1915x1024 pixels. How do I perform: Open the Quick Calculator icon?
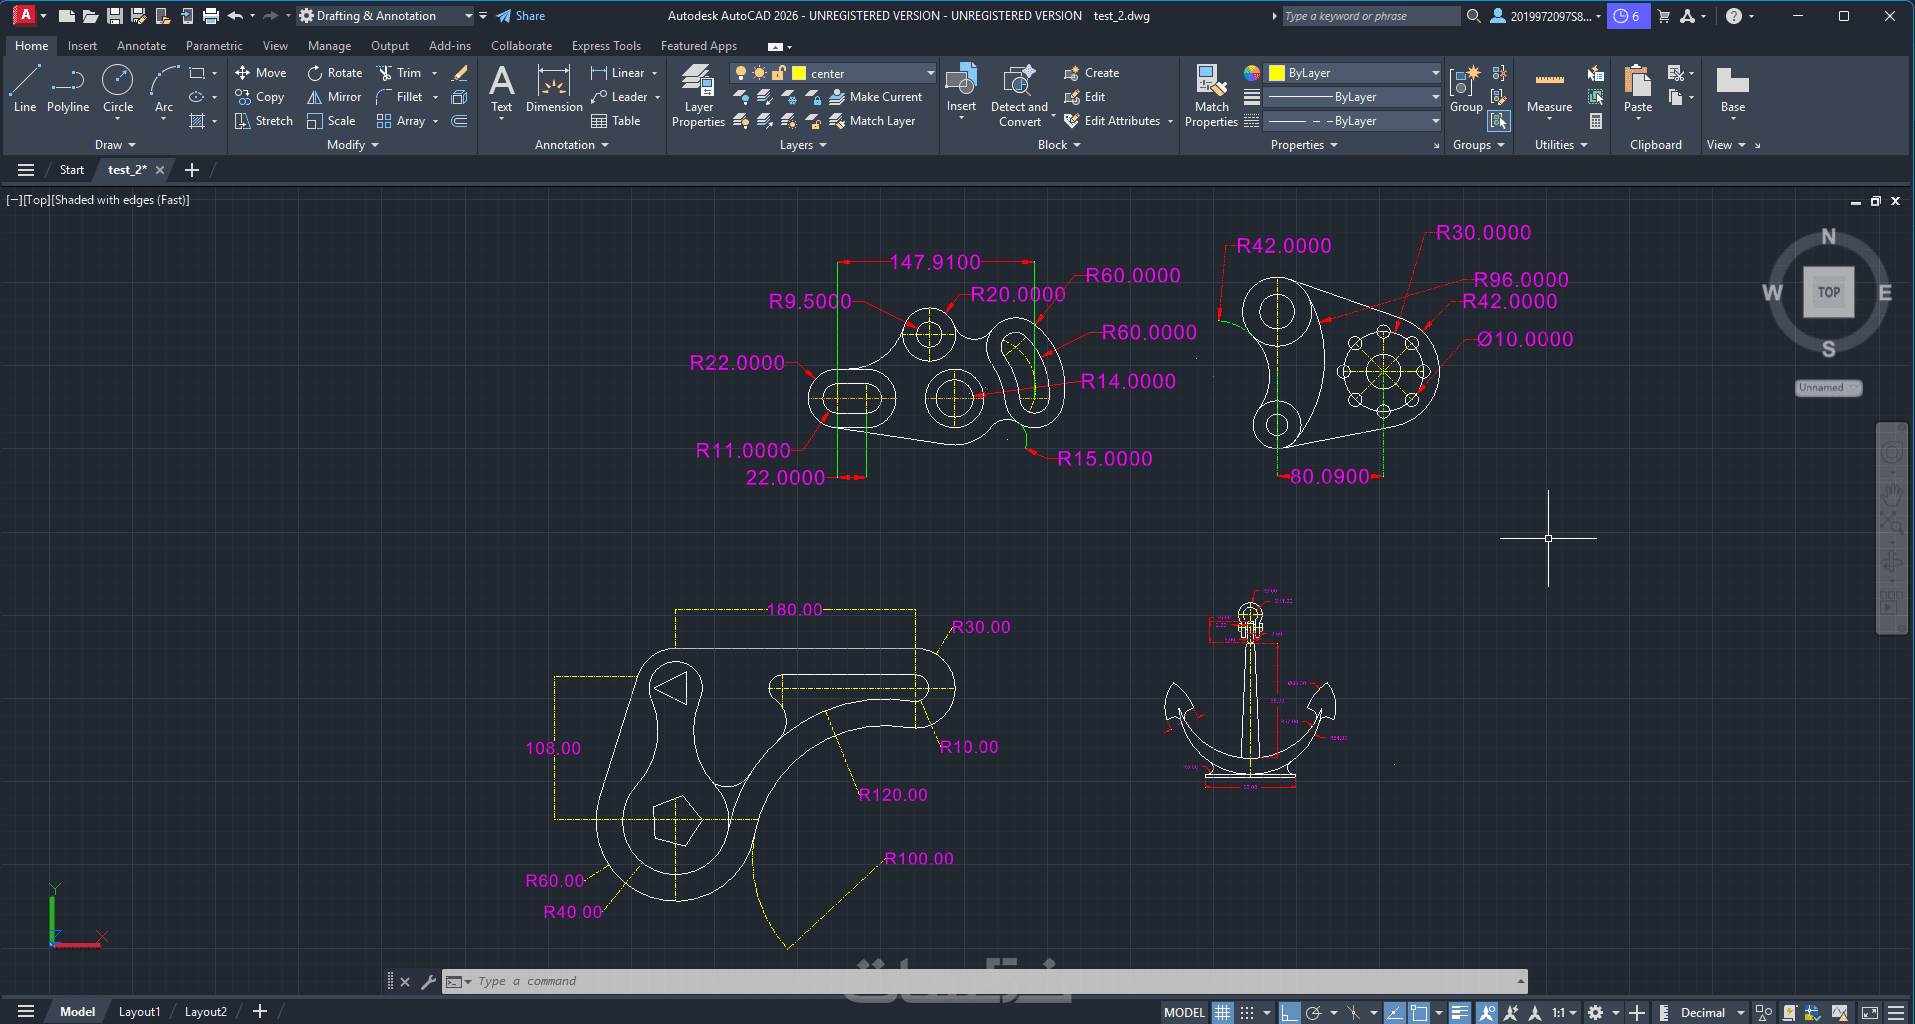[x=1596, y=121]
